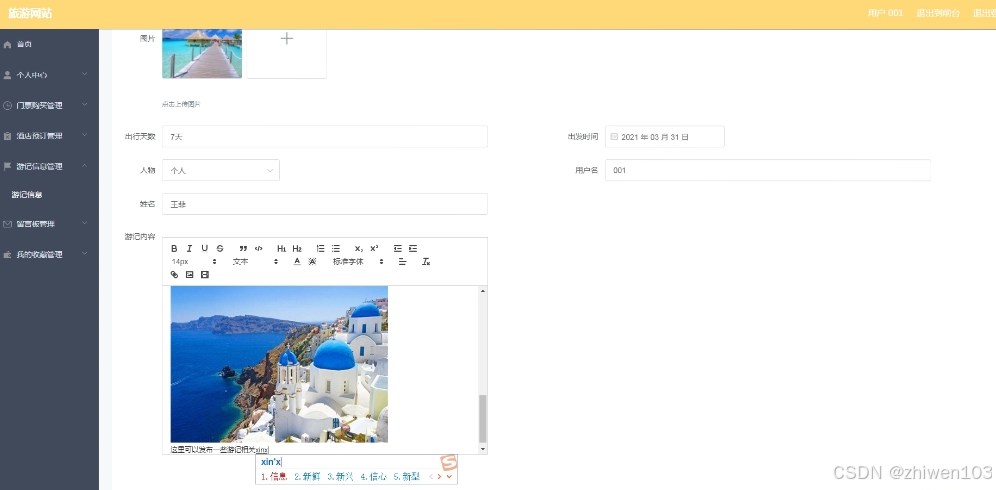Insert an image into the editor
996x490 pixels.
pyautogui.click(x=189, y=275)
